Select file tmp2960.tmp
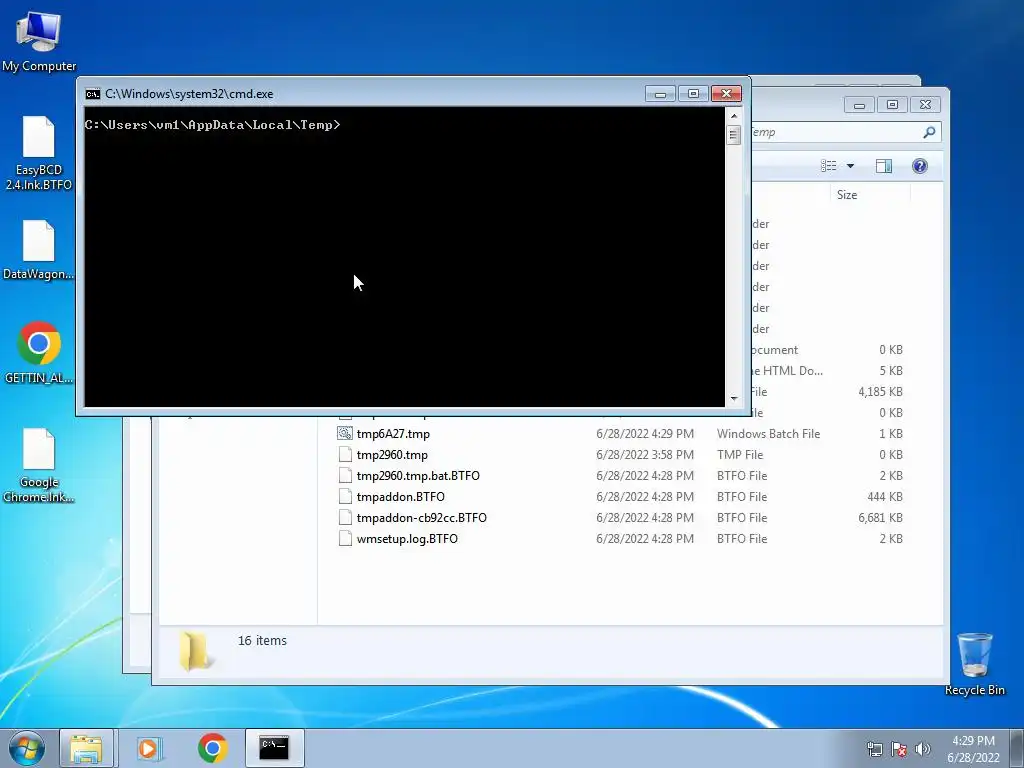 tap(392, 455)
